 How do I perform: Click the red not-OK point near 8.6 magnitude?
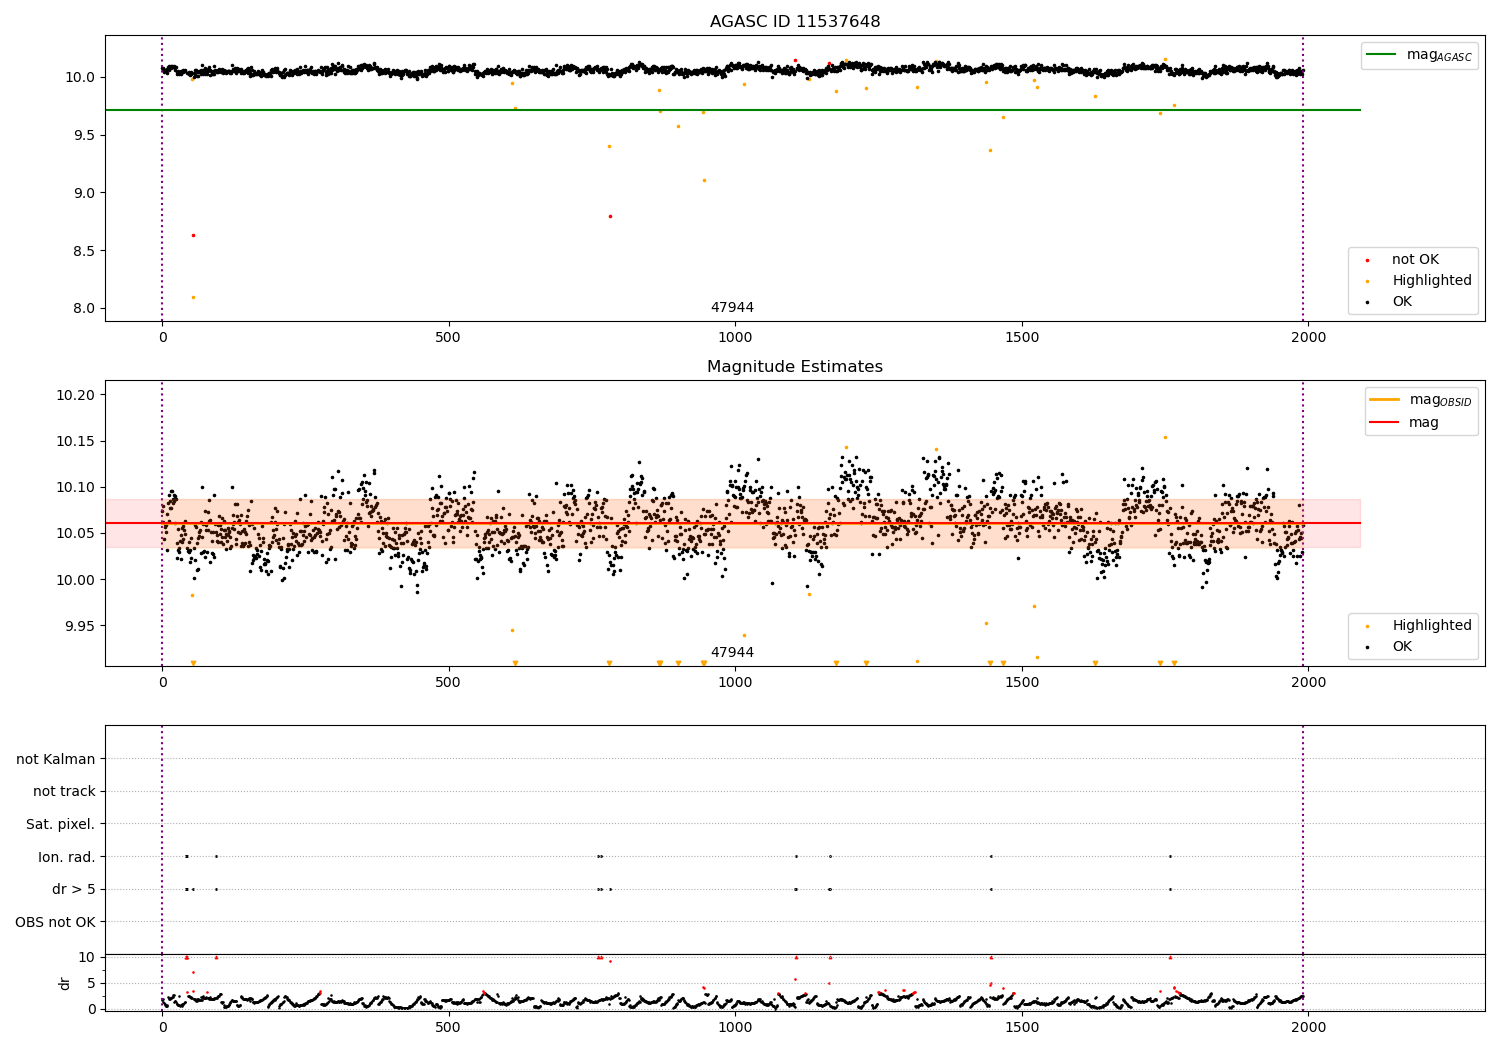coord(193,235)
